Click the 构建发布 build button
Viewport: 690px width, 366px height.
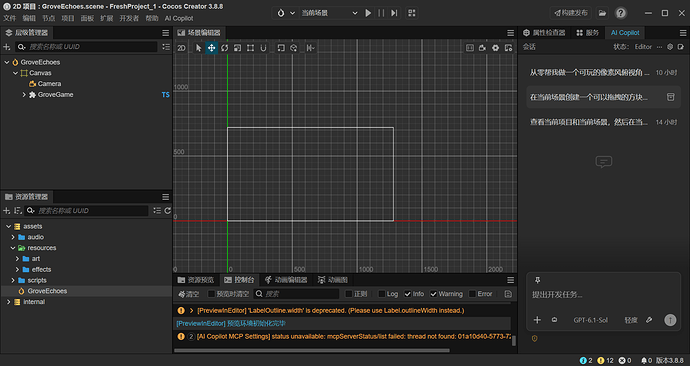(571, 13)
